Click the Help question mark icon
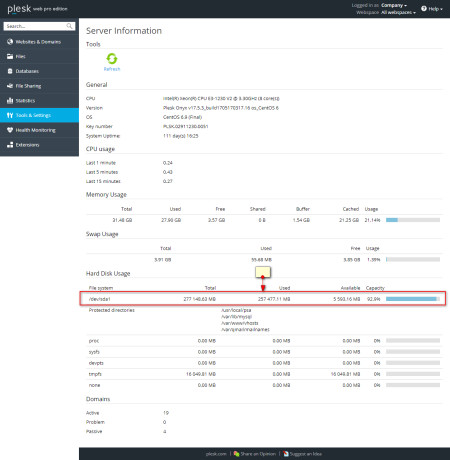The height and width of the screenshot is (460, 450). (424, 9)
